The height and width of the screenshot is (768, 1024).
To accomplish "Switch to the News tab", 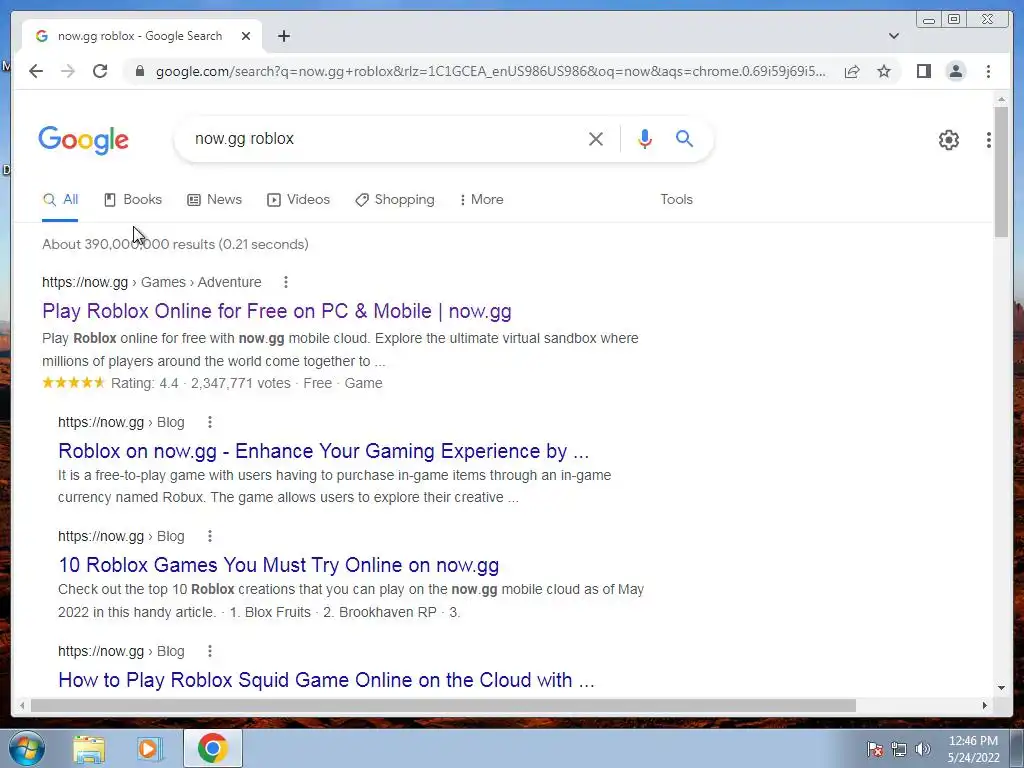I will [x=215, y=200].
